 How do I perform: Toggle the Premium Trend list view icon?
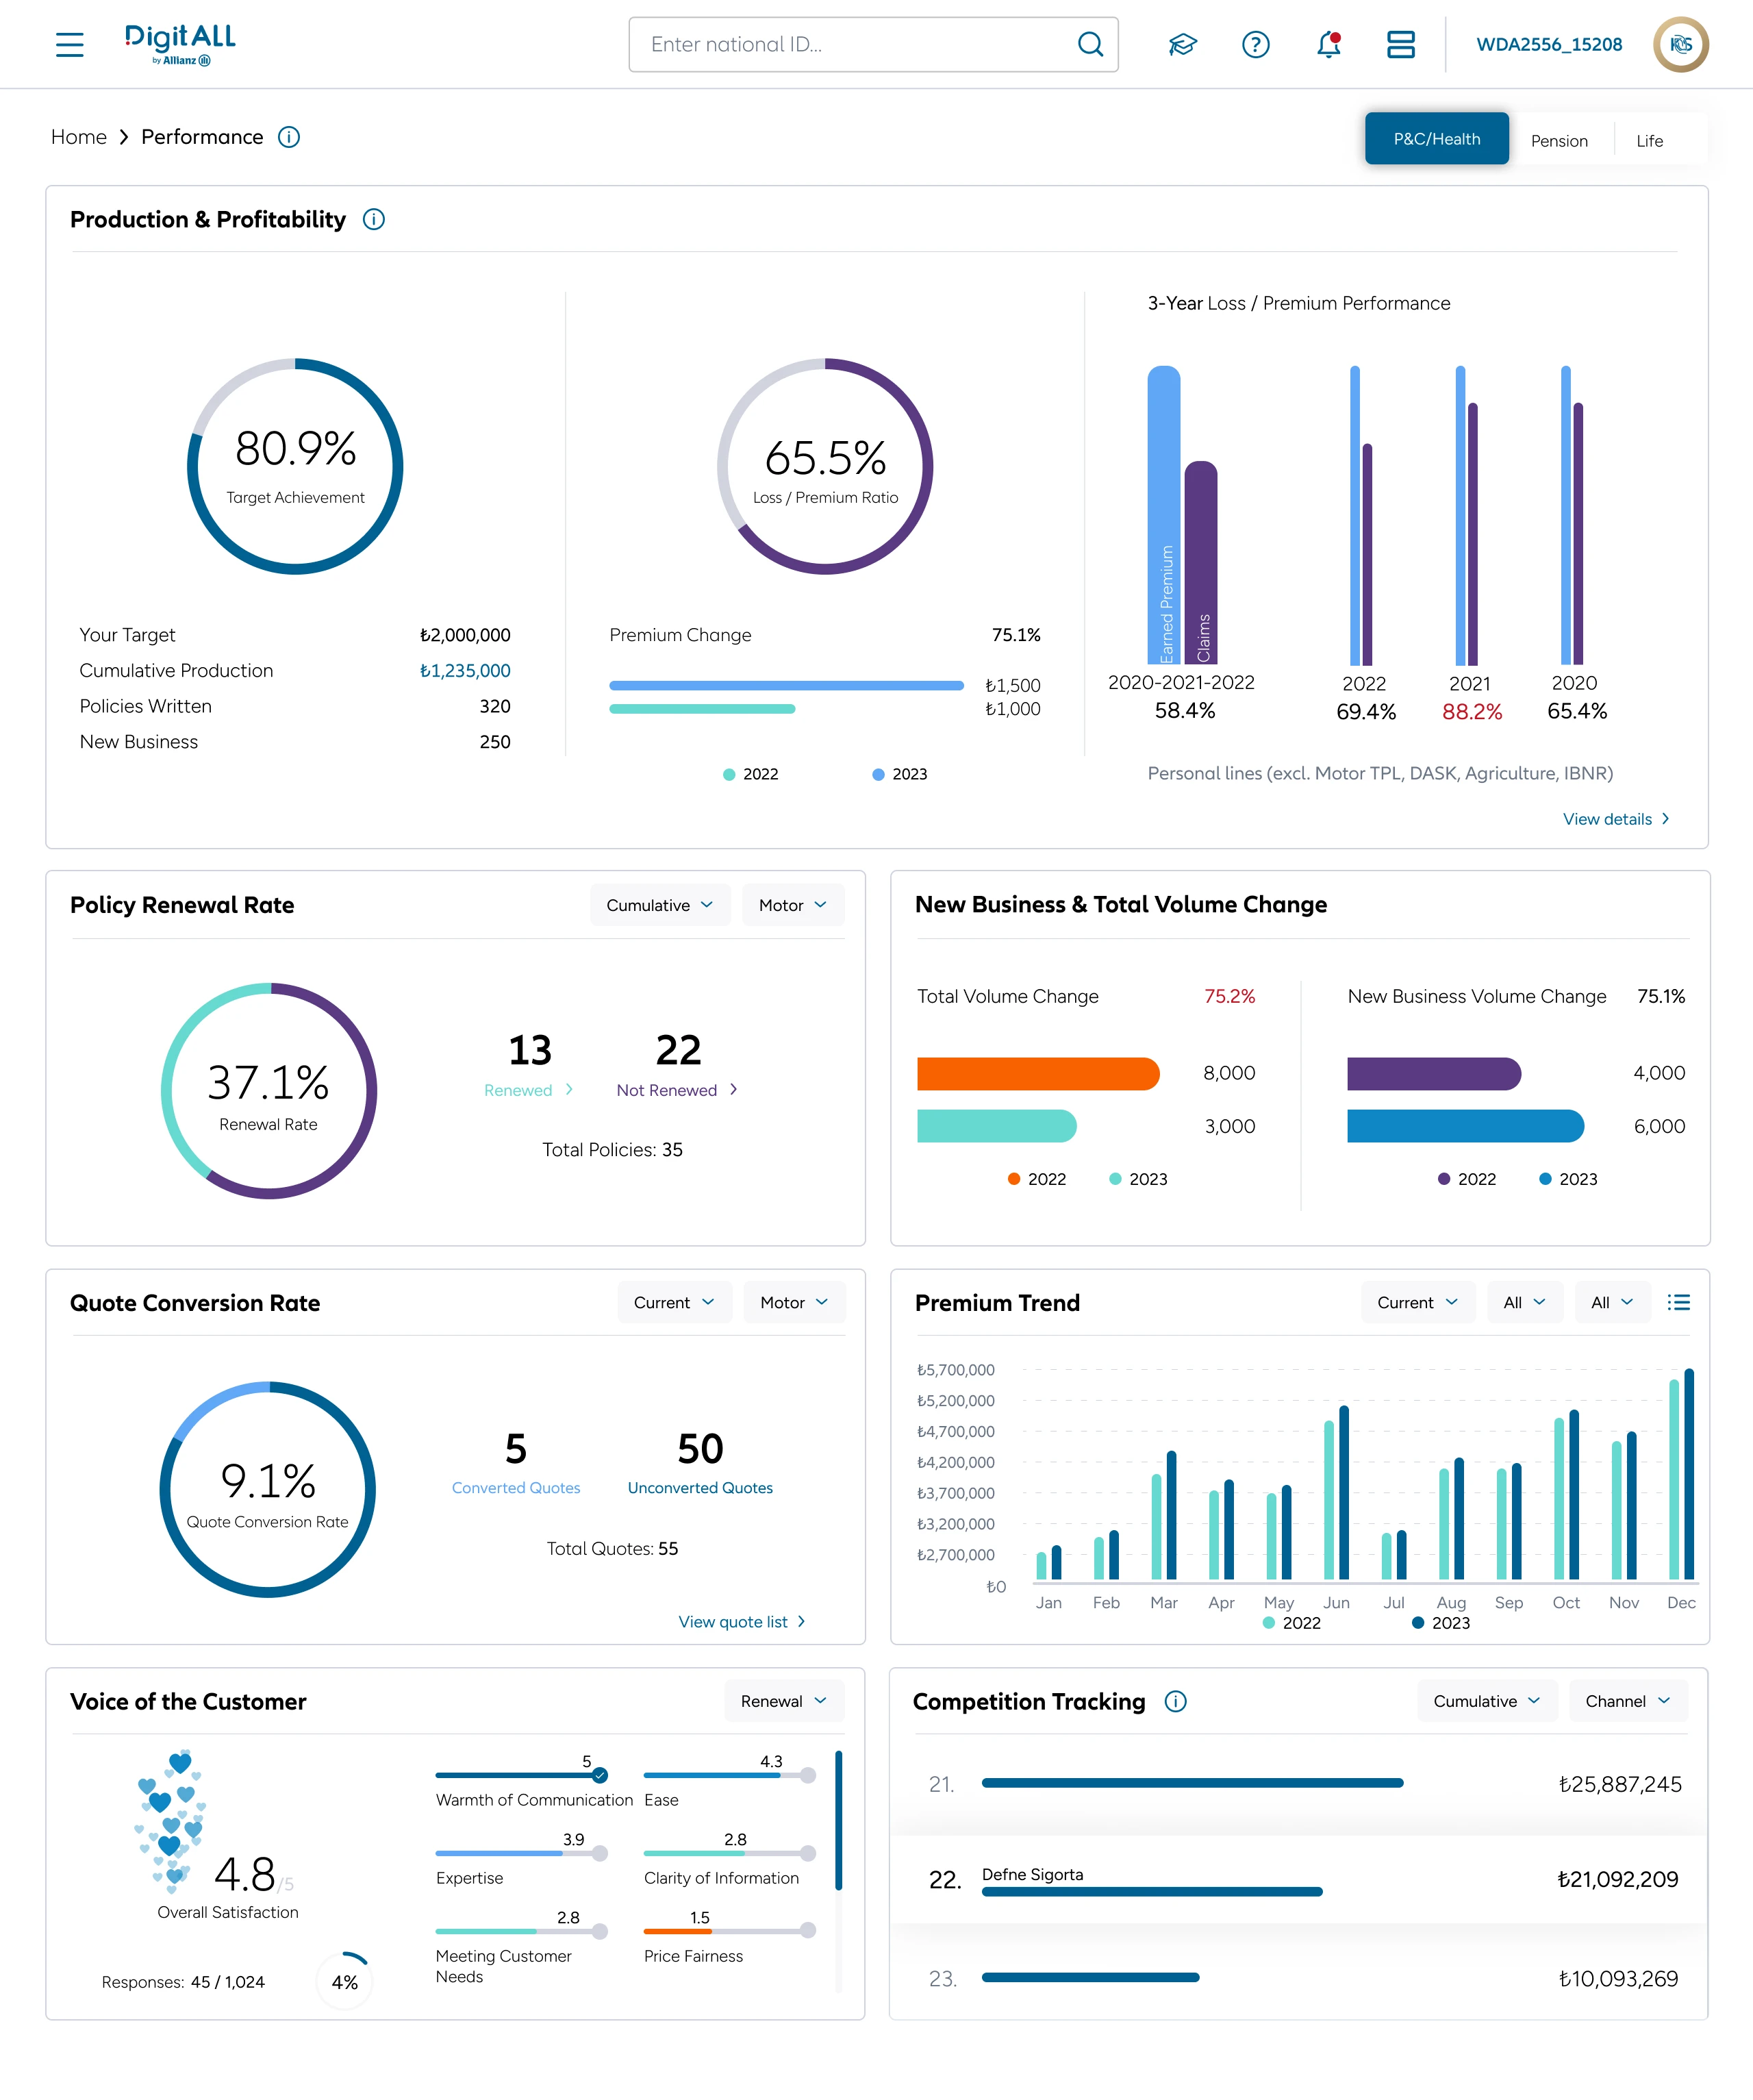point(1679,1302)
